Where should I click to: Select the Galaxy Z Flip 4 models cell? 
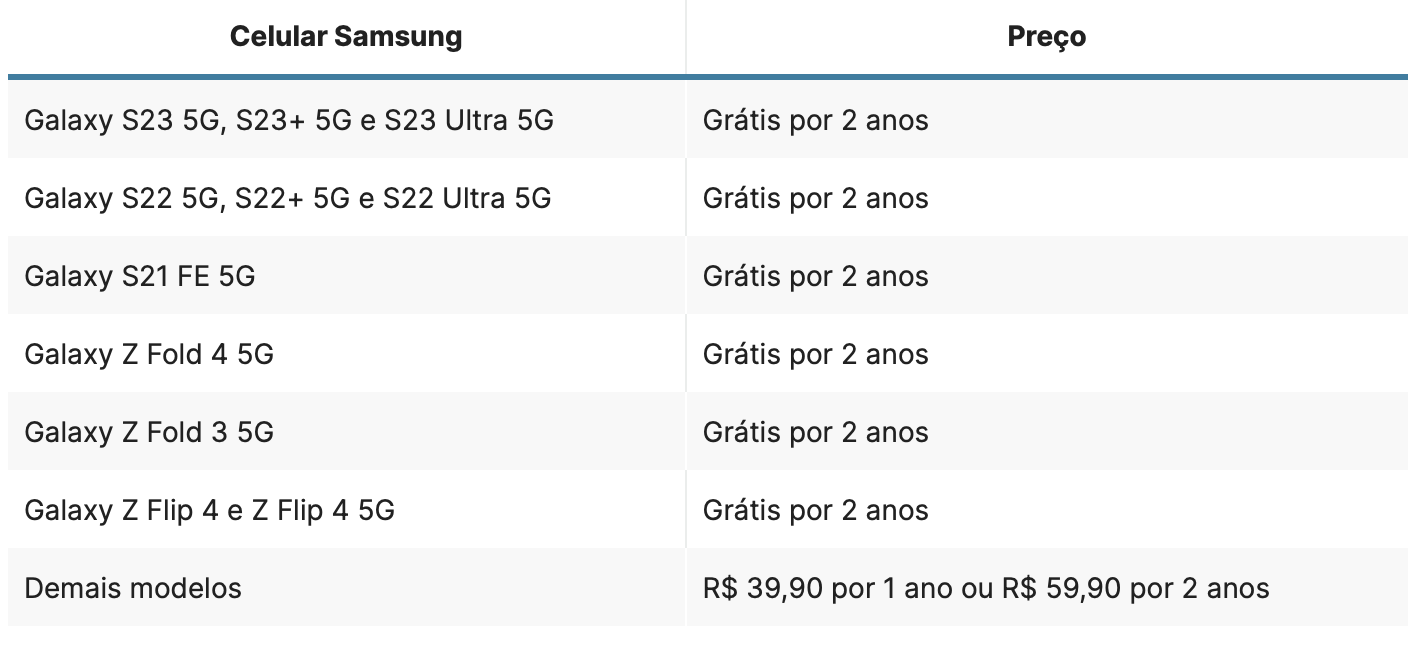tap(210, 510)
